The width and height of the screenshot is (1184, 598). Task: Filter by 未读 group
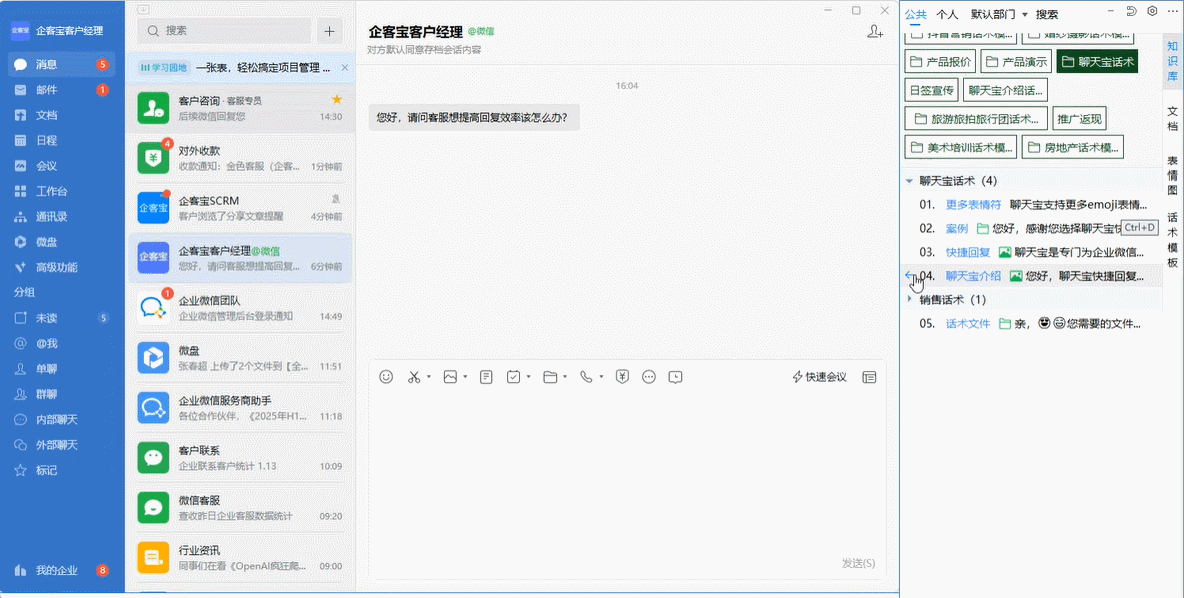coord(62,318)
